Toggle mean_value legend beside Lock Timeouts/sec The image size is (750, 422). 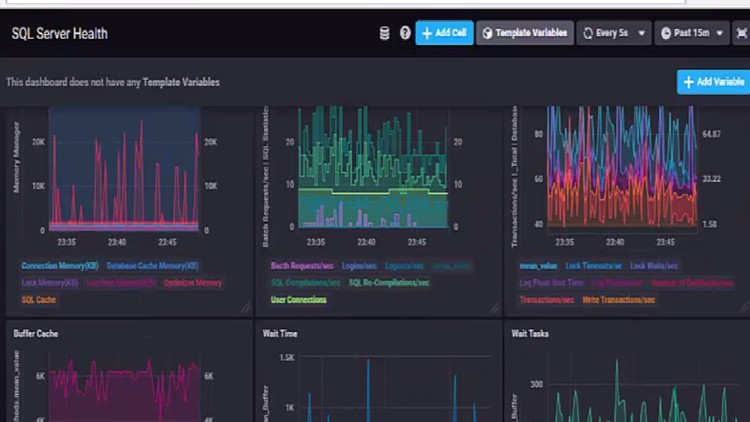538,266
